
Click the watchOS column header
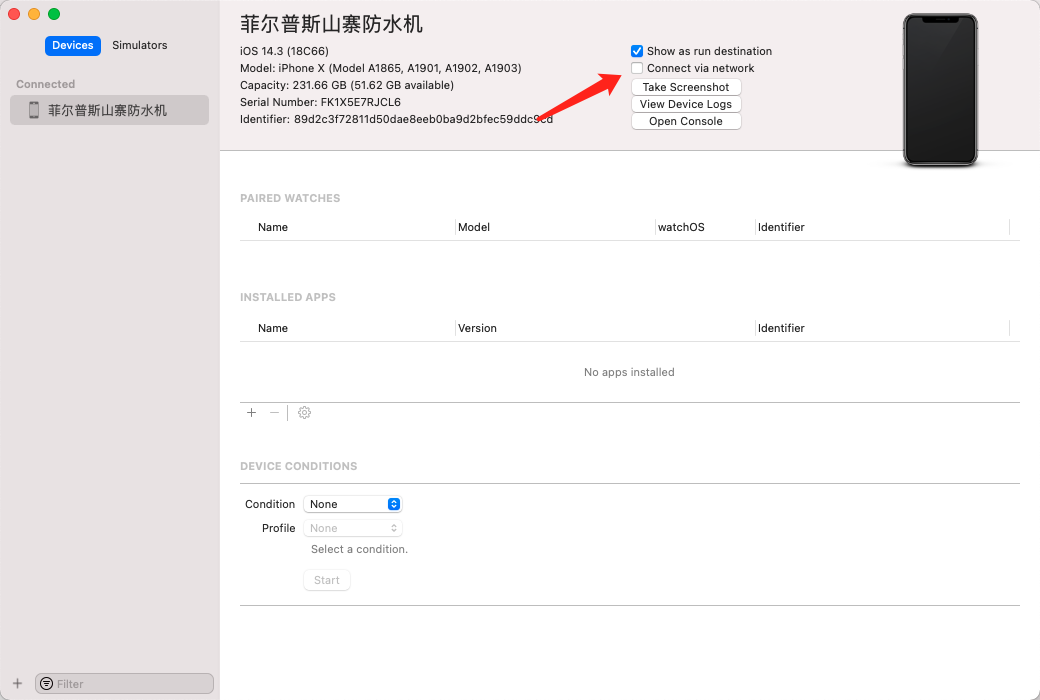(681, 227)
